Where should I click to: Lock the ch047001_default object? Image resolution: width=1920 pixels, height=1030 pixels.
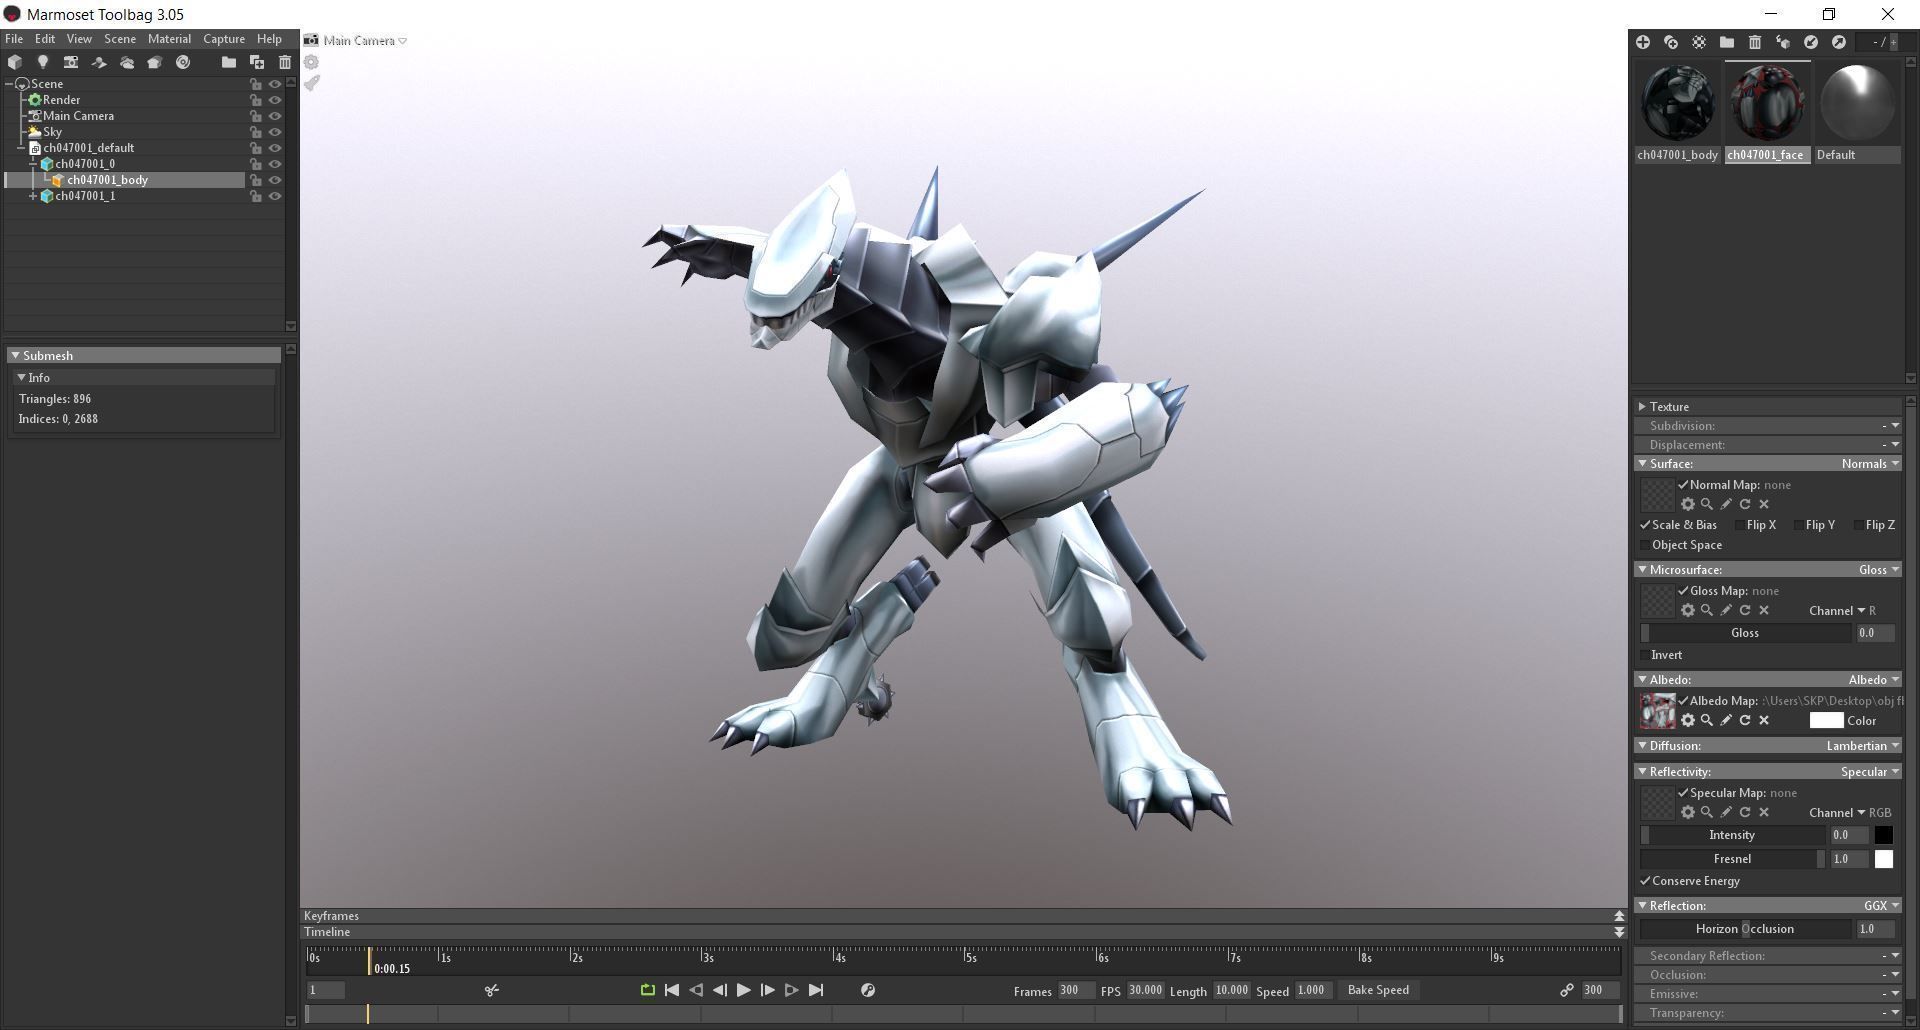[x=256, y=148]
